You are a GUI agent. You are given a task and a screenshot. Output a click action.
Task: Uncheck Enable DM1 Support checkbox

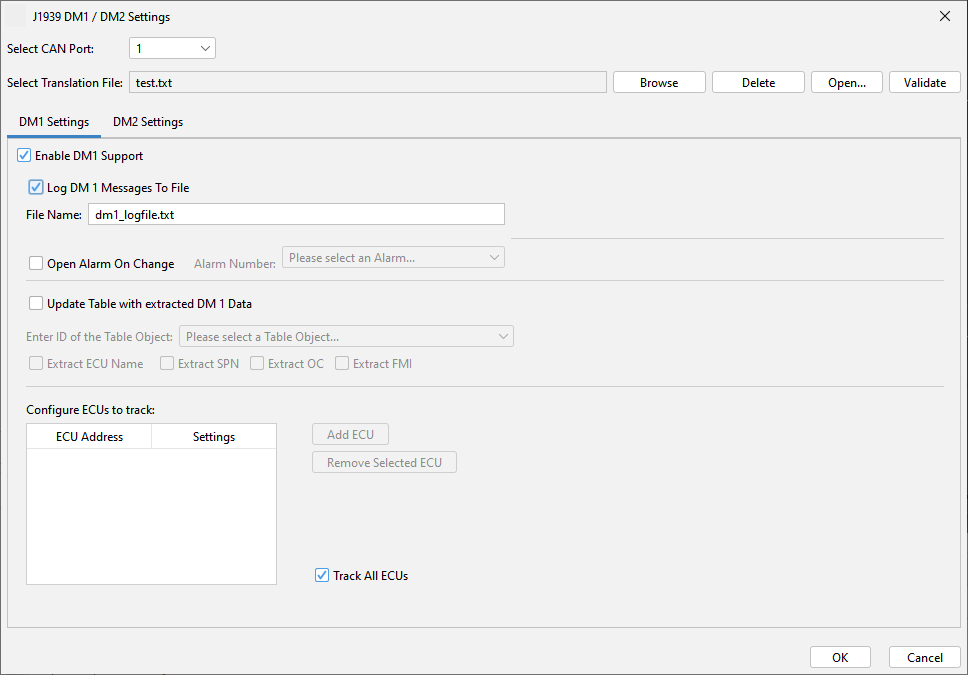(25, 156)
